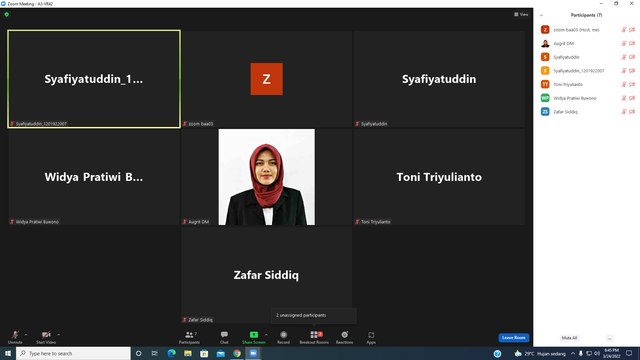Open the Zoom Apps button
The height and width of the screenshot is (360, 640).
click(x=371, y=337)
